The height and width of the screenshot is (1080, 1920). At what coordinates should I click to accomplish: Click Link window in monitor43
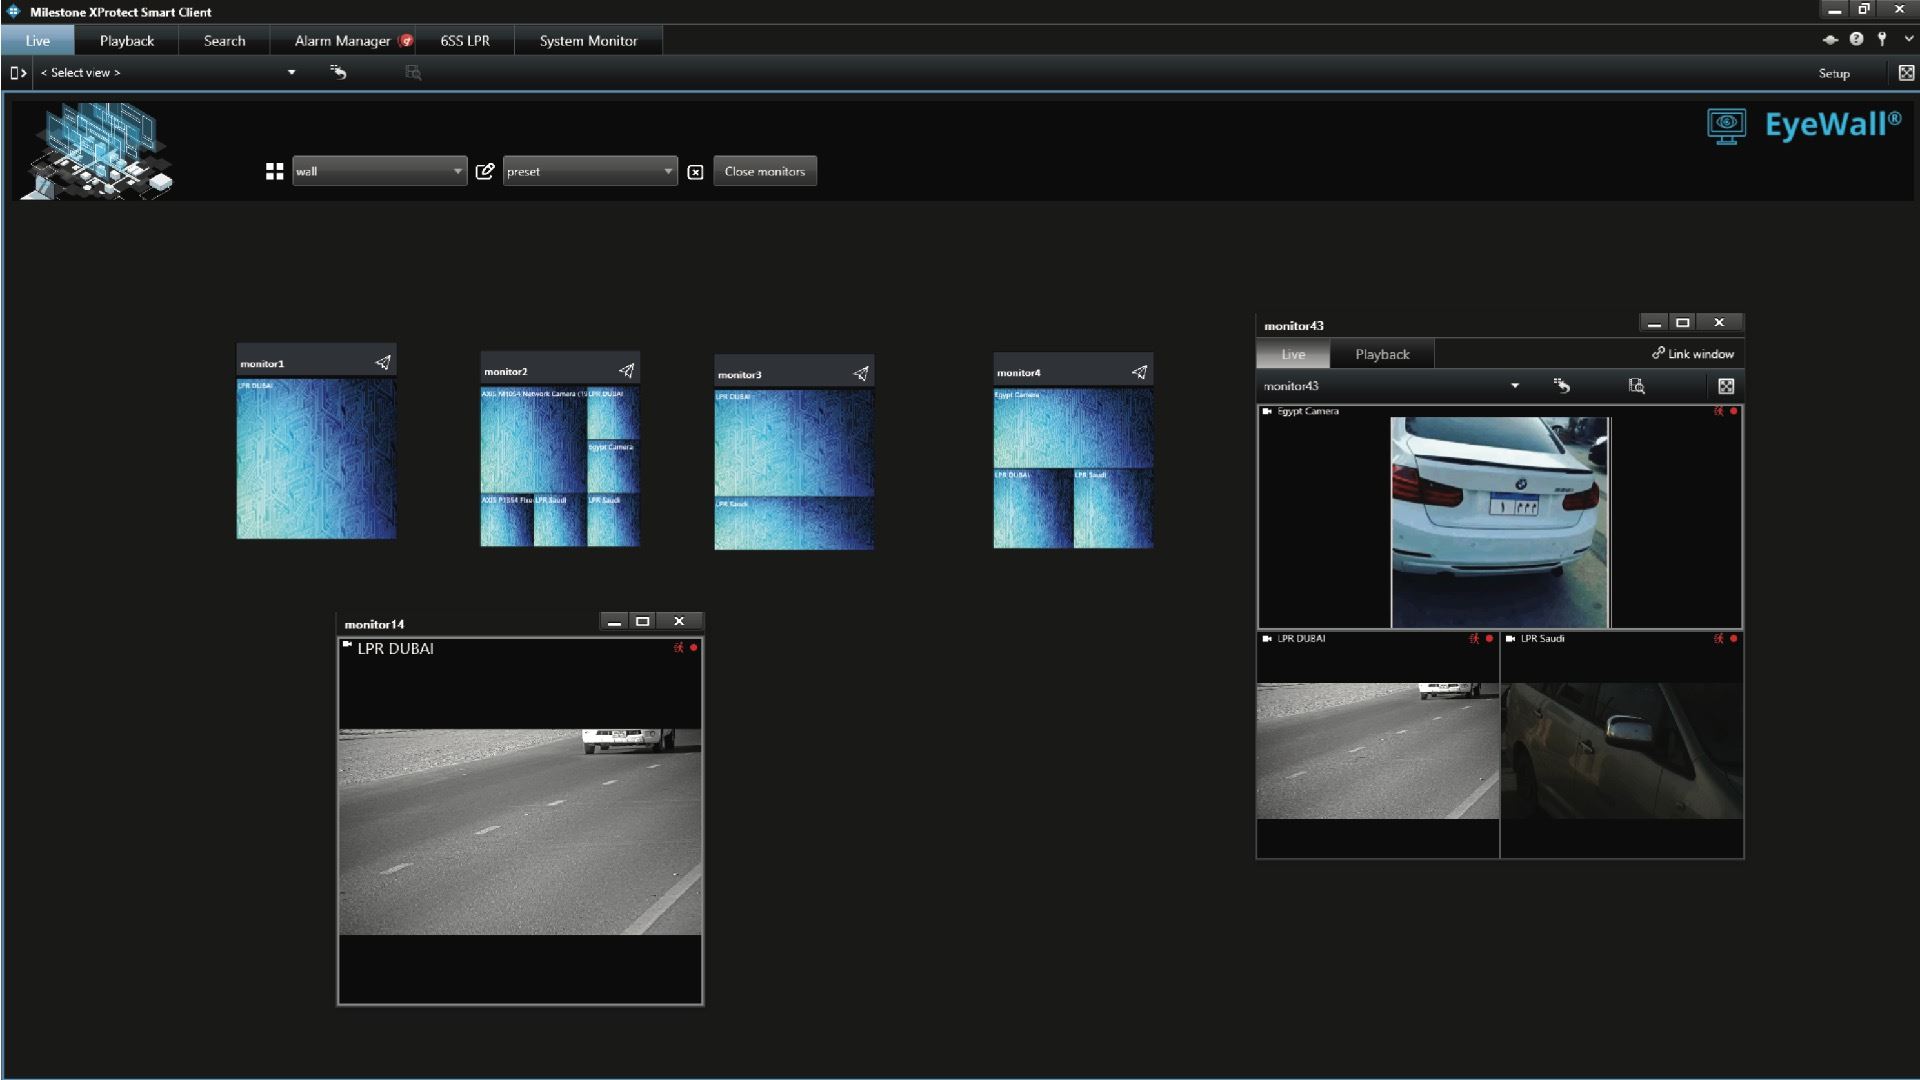[1692, 354]
